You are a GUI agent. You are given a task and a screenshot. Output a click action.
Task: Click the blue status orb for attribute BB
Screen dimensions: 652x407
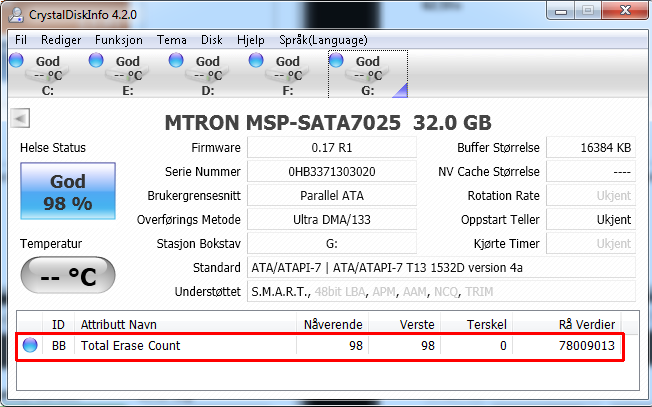point(30,345)
